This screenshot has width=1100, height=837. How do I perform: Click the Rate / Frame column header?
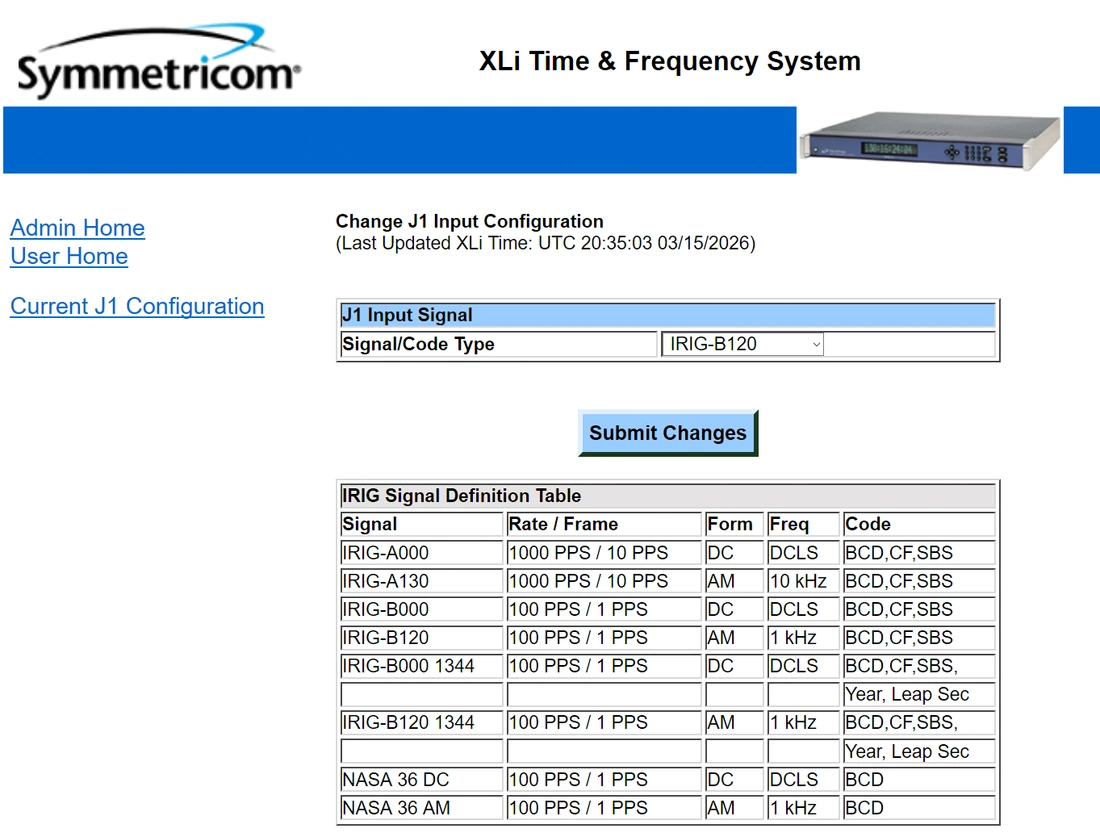603,524
